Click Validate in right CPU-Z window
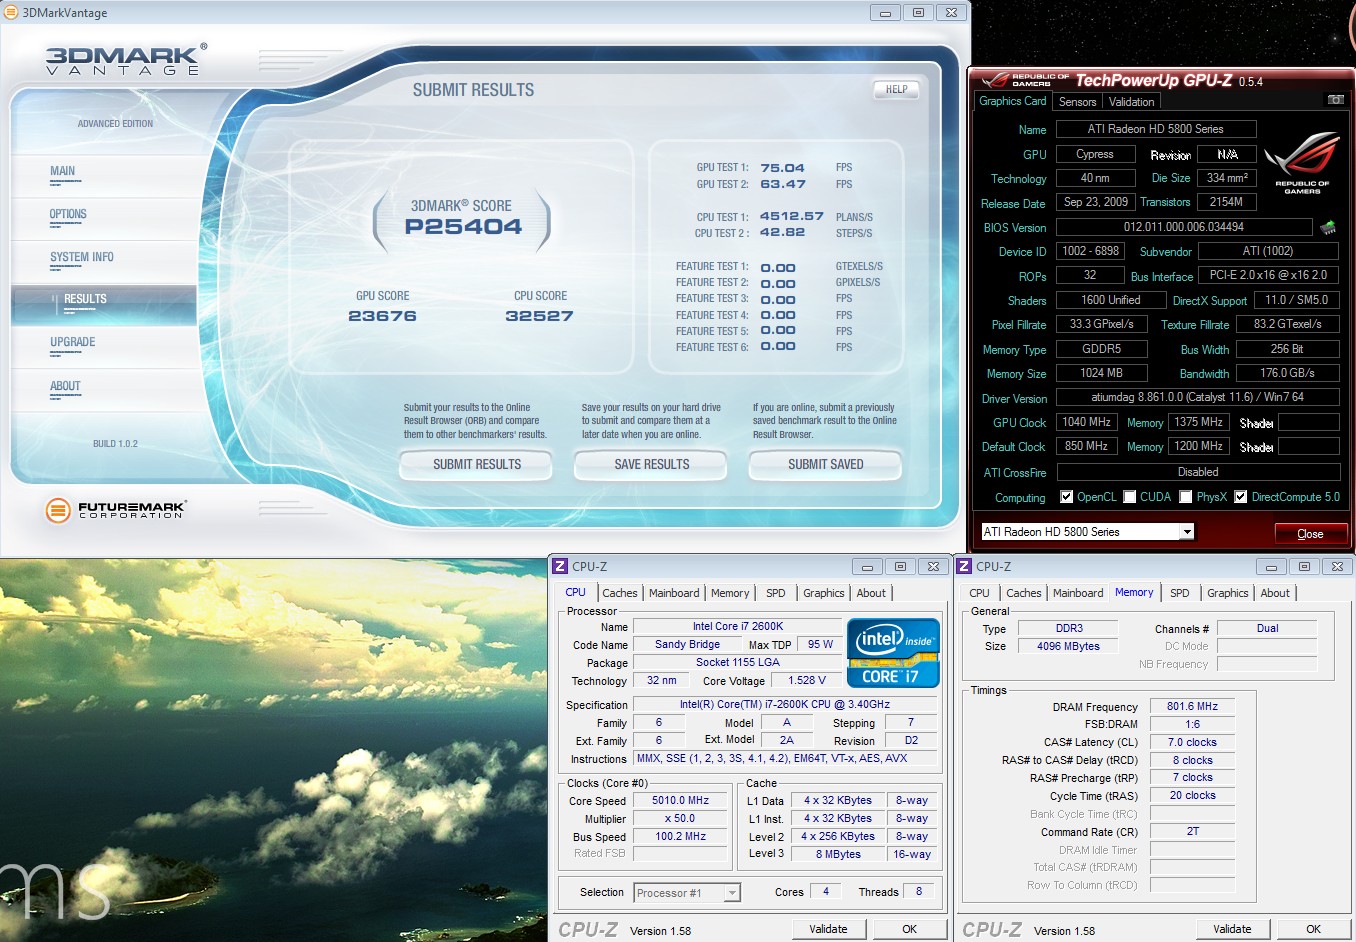 pyautogui.click(x=1232, y=929)
